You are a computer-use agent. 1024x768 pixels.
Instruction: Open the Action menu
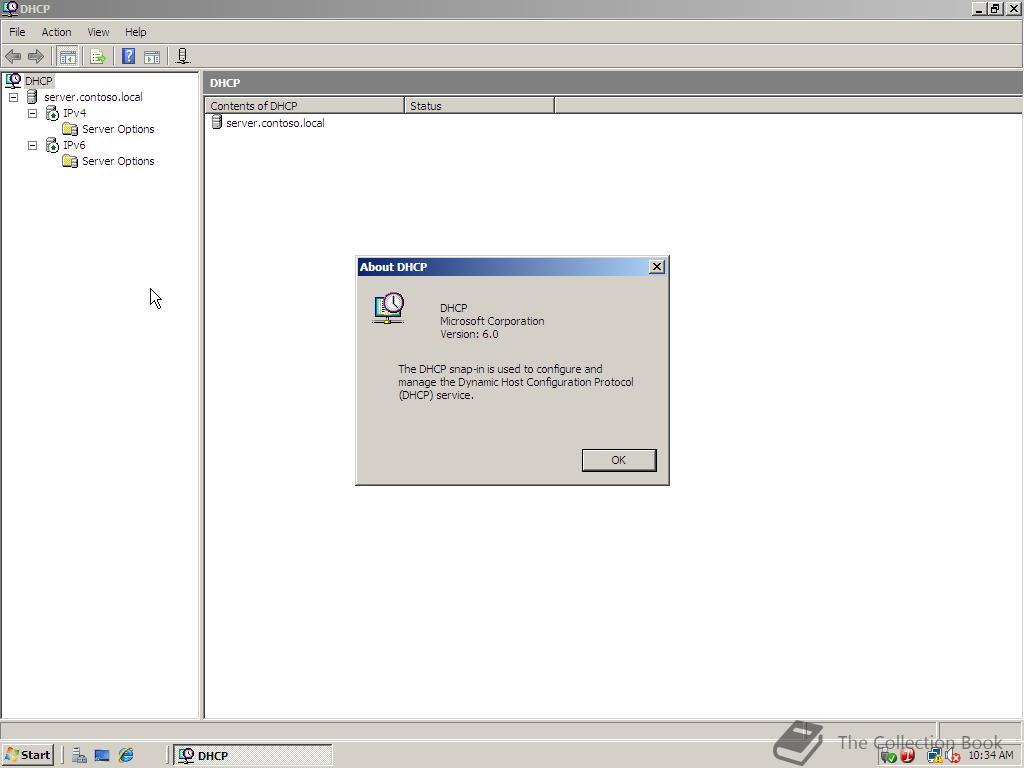tap(56, 32)
